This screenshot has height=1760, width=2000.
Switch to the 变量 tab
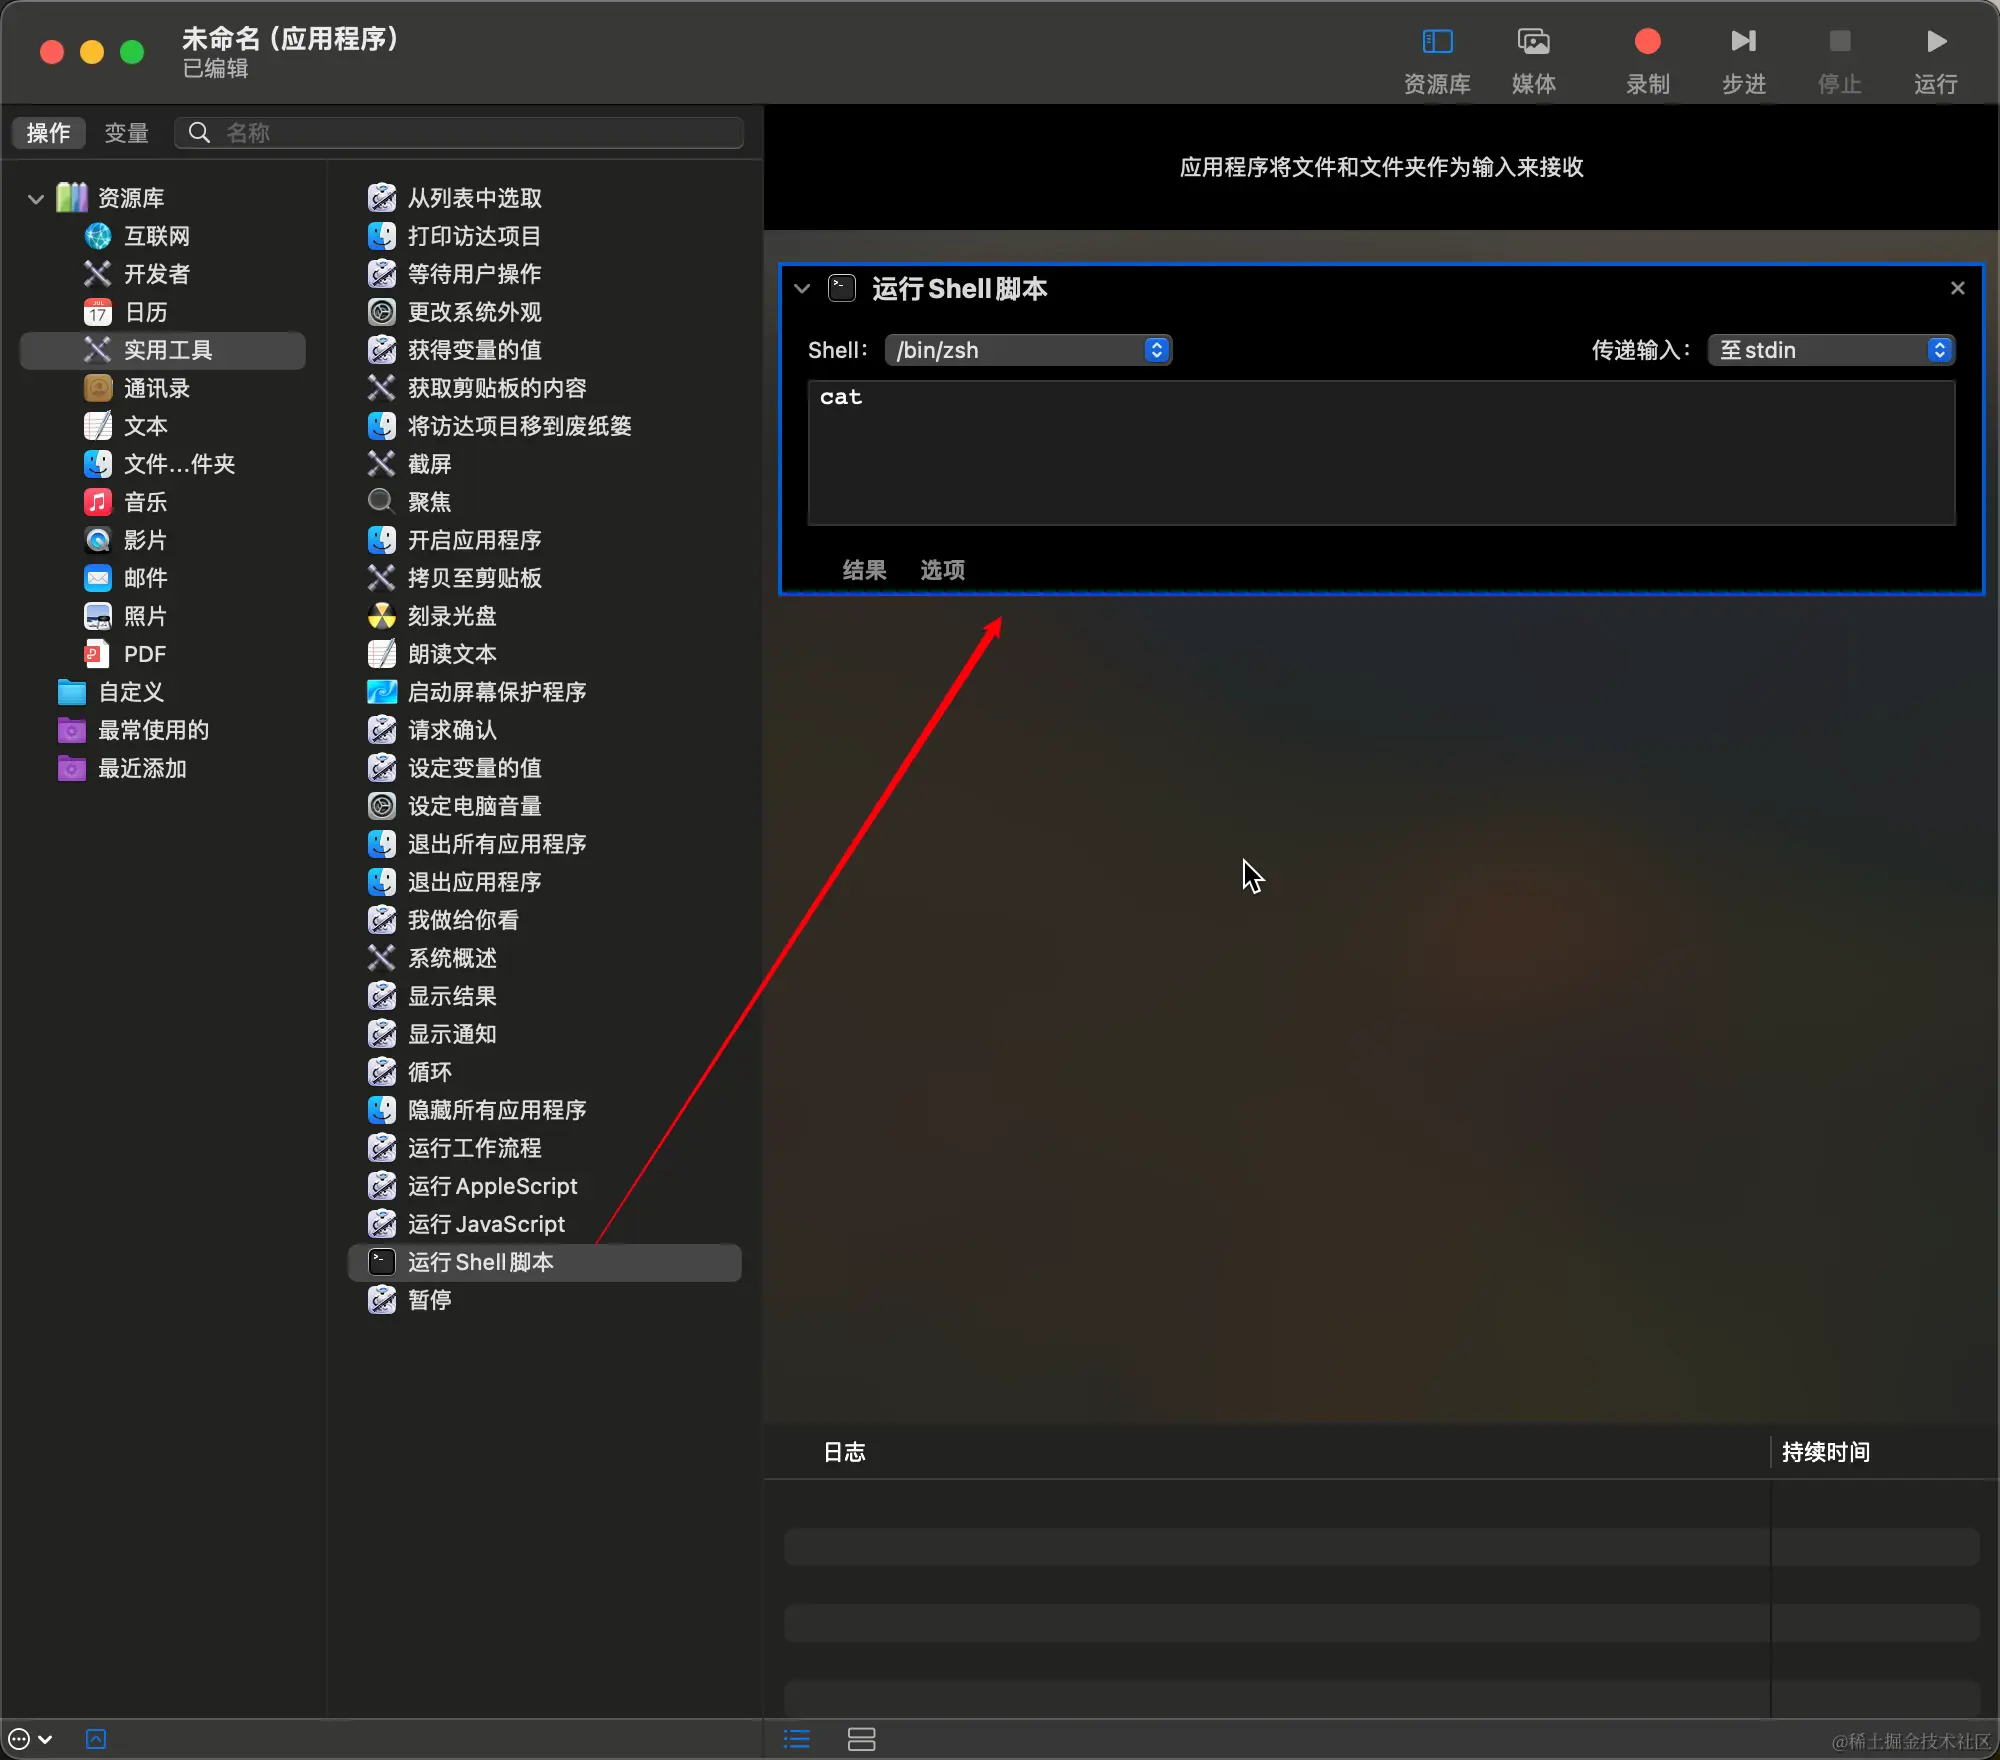pos(126,133)
